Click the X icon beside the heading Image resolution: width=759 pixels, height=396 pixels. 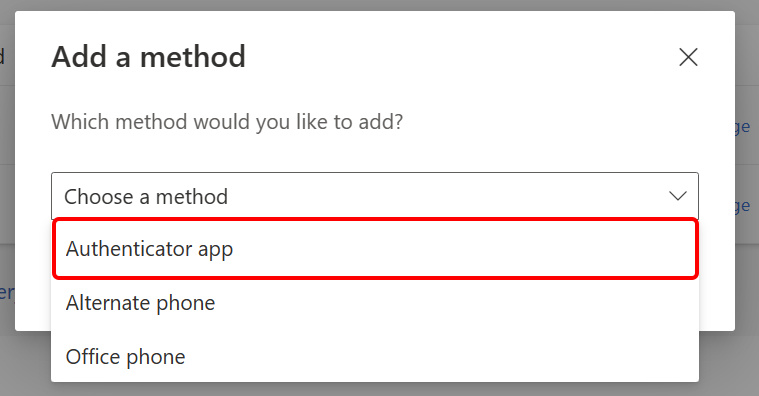coord(688,57)
